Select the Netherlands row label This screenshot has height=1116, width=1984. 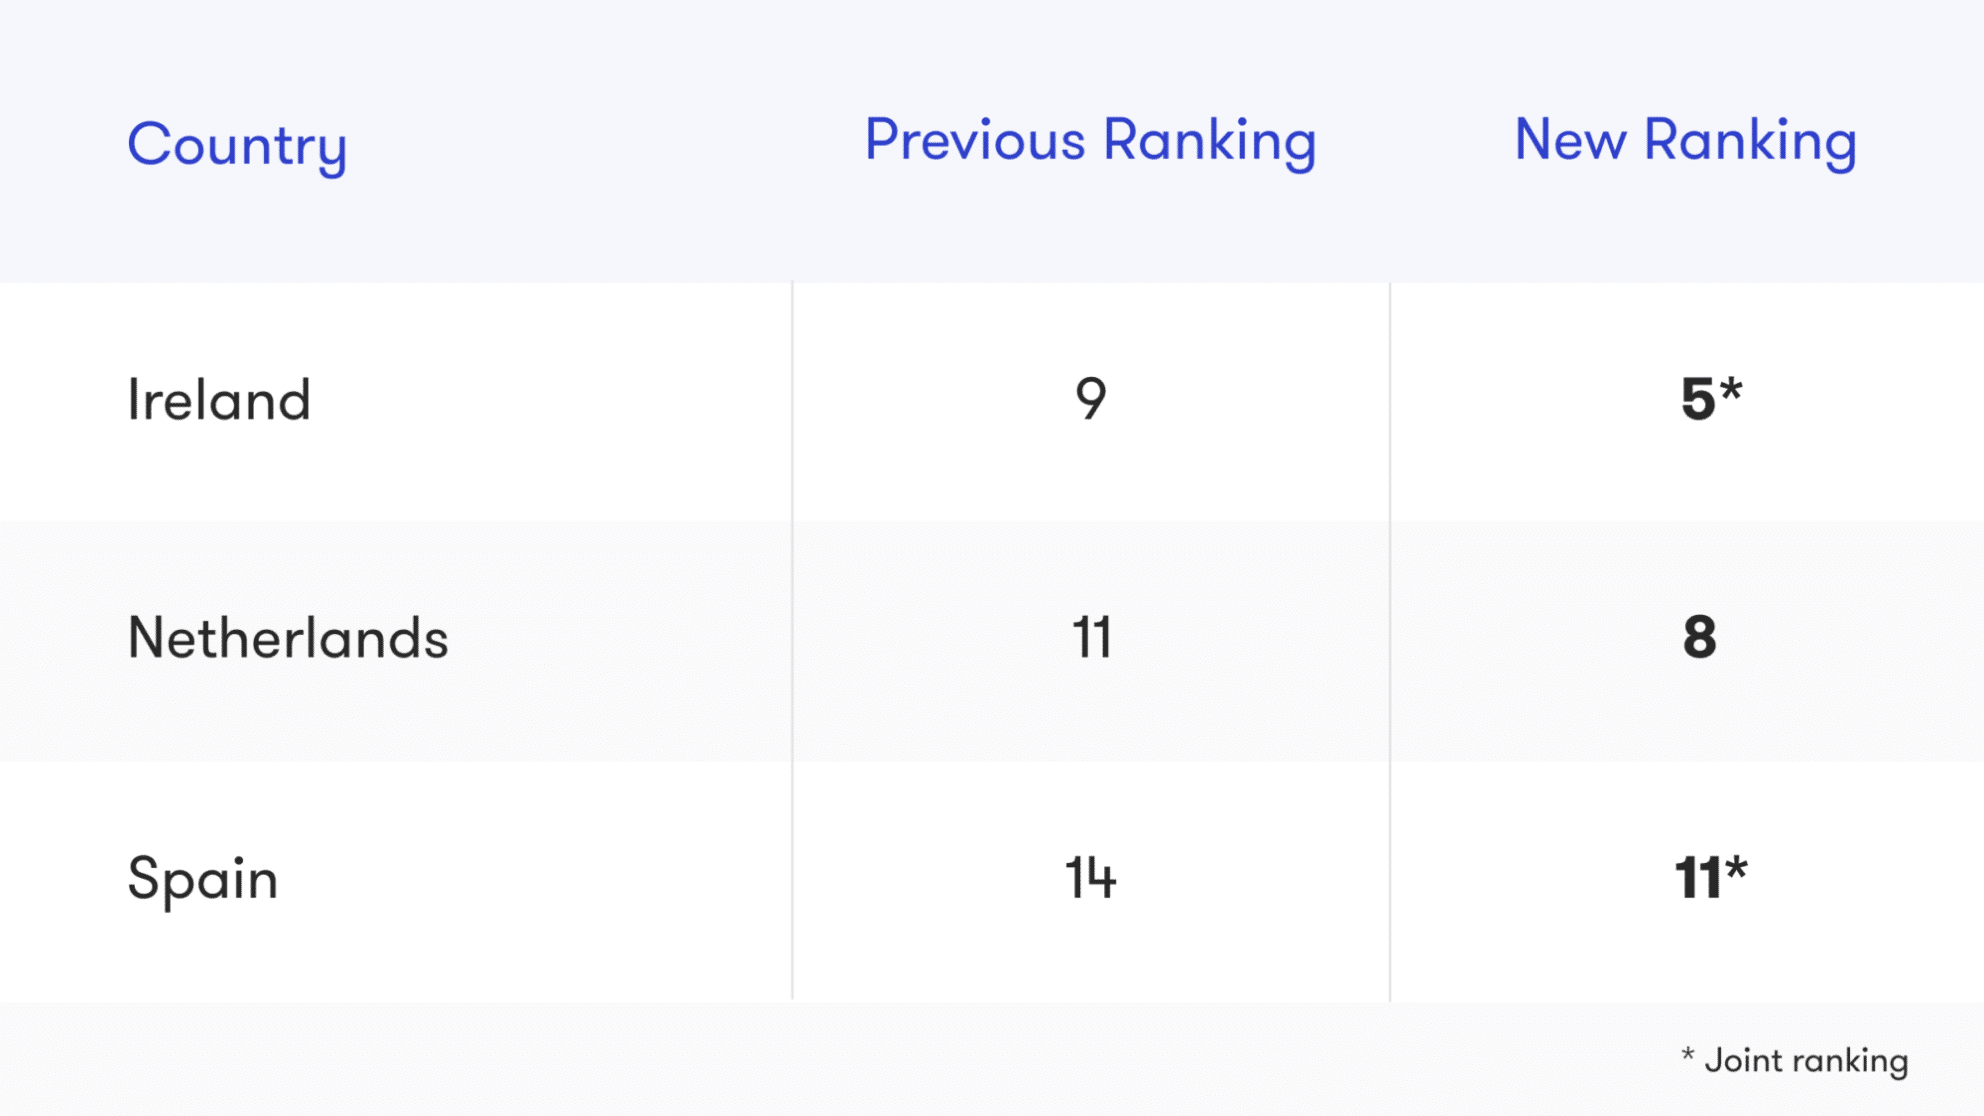tap(288, 638)
